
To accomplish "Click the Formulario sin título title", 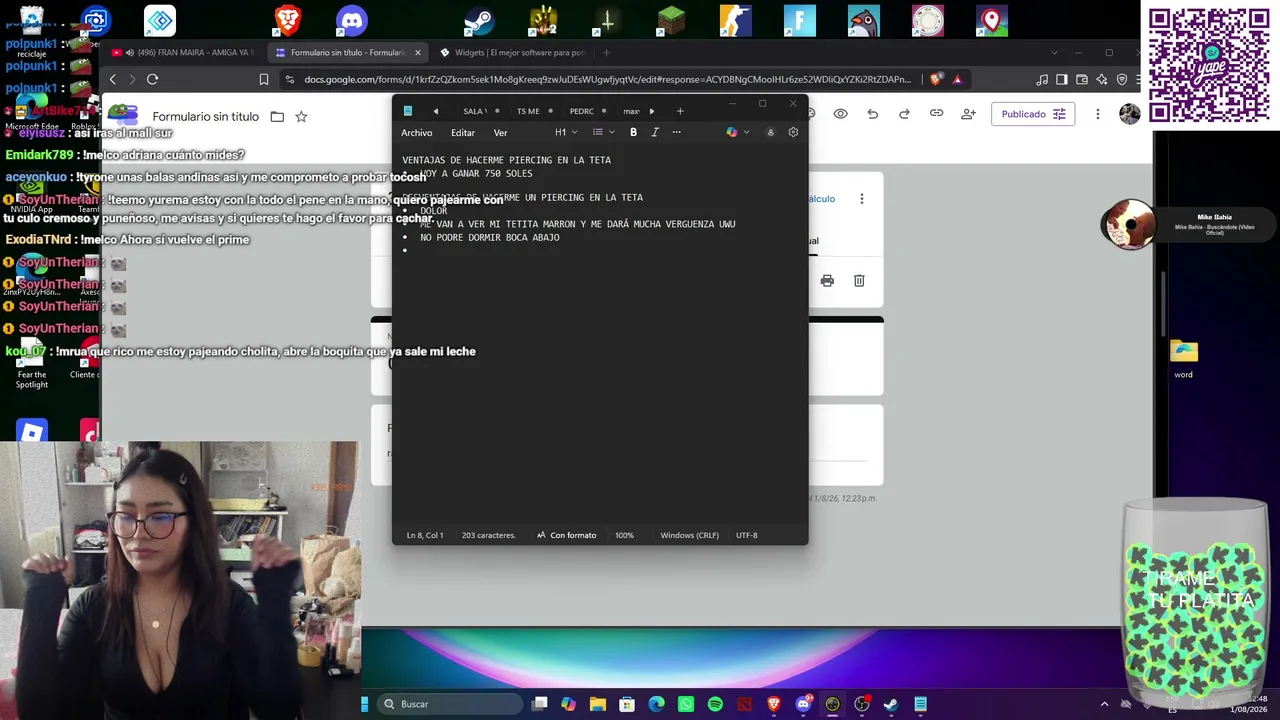I will tap(205, 116).
